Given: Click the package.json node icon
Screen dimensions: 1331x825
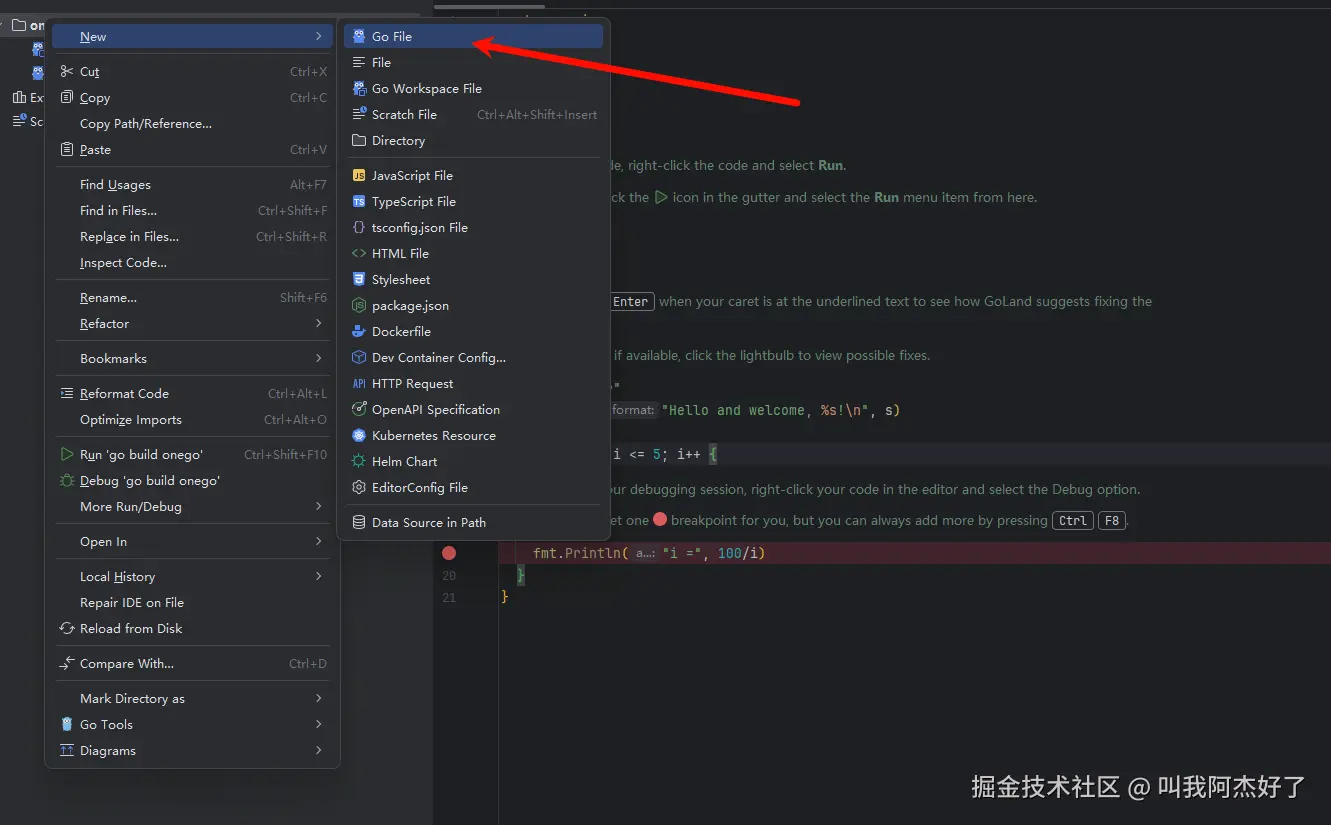Looking at the screenshot, I should coord(359,305).
